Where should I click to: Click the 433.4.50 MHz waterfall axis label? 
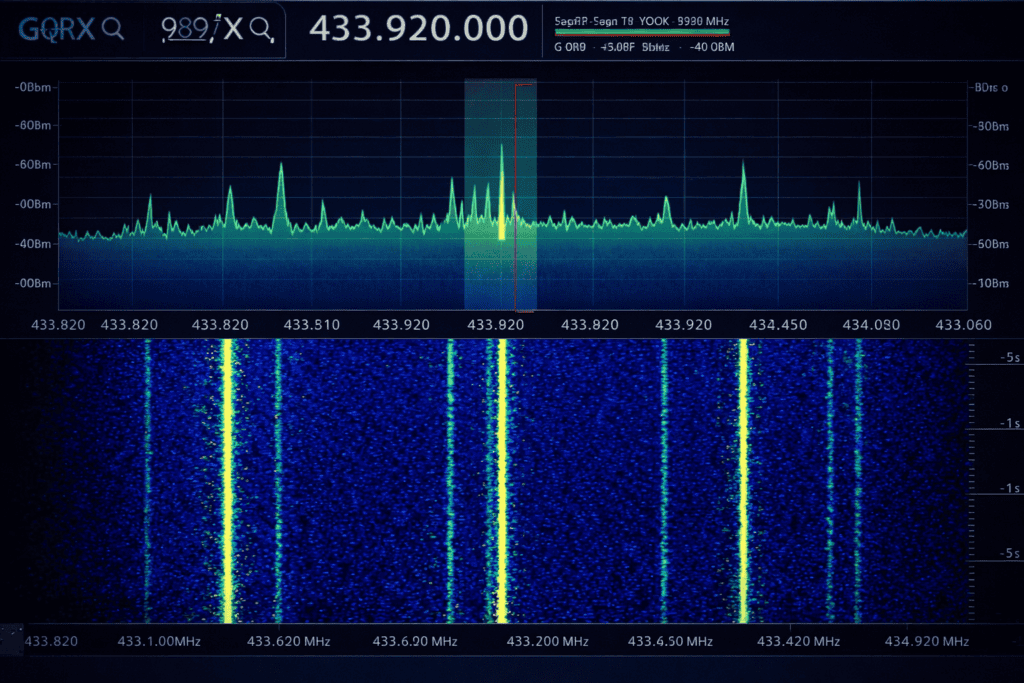click(670, 641)
